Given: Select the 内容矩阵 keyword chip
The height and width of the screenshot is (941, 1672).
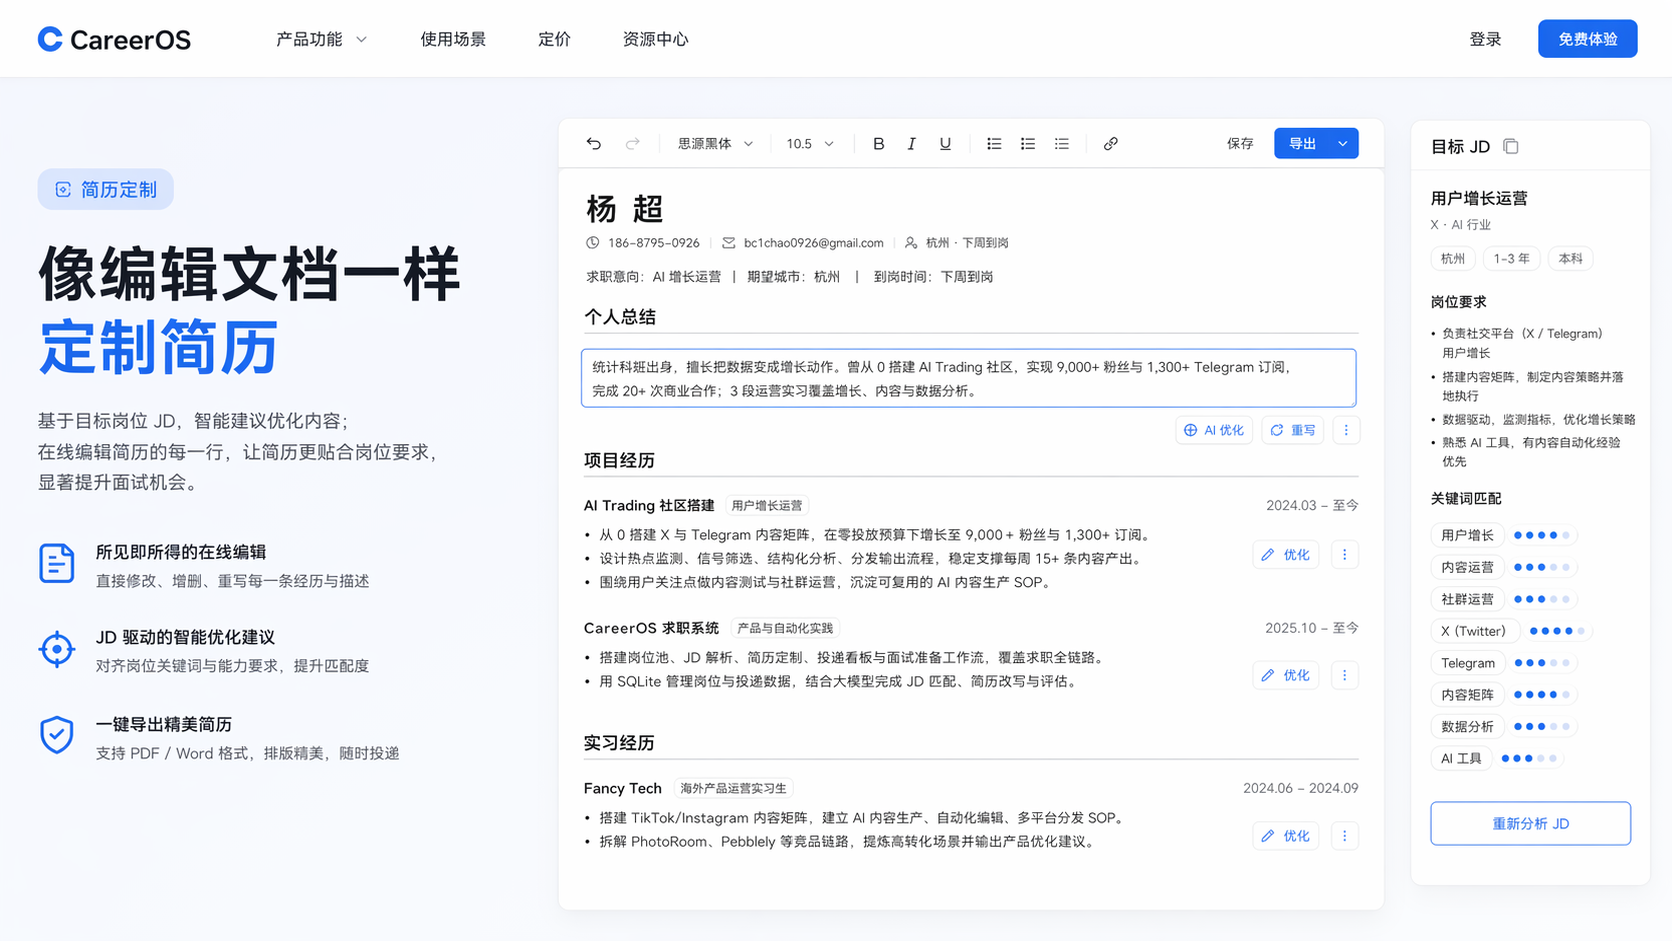Looking at the screenshot, I should [1467, 695].
